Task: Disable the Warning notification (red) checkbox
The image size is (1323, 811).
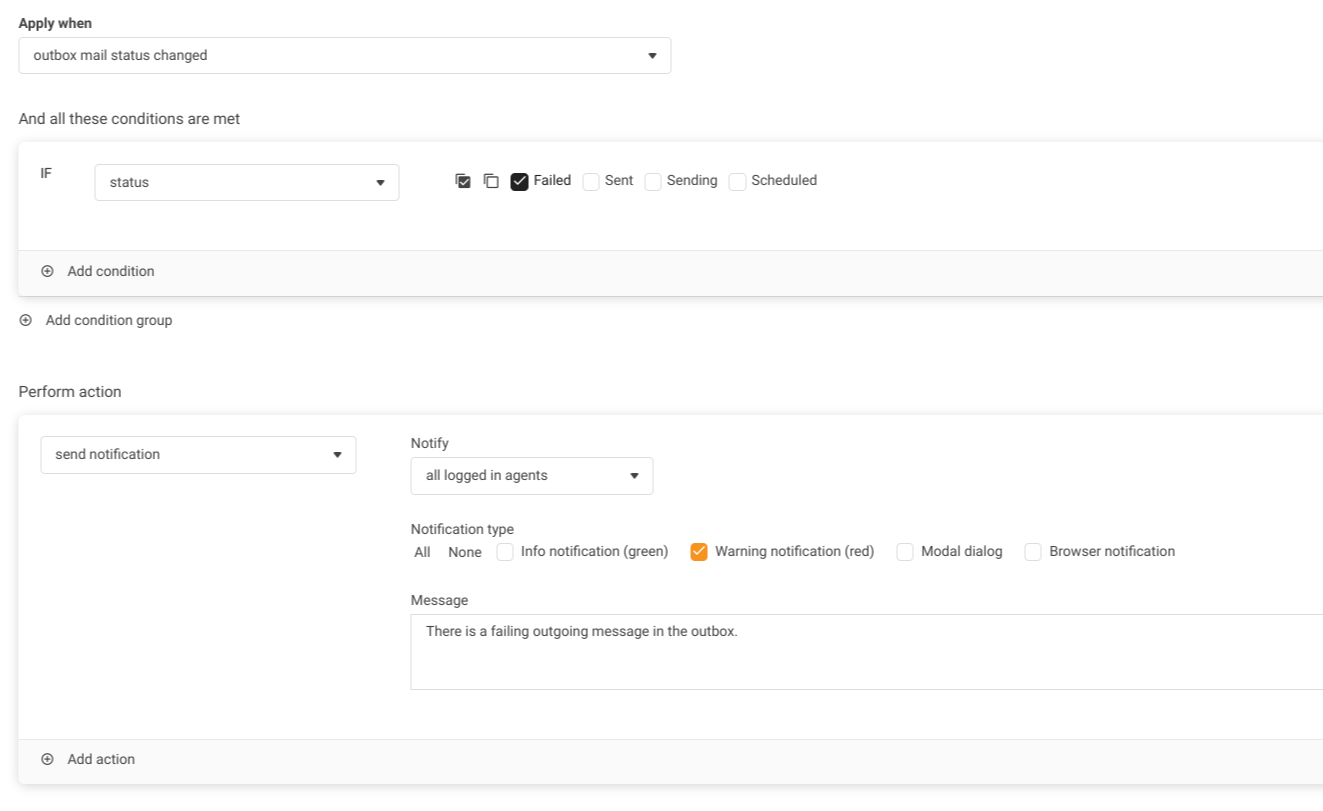Action: tap(699, 552)
